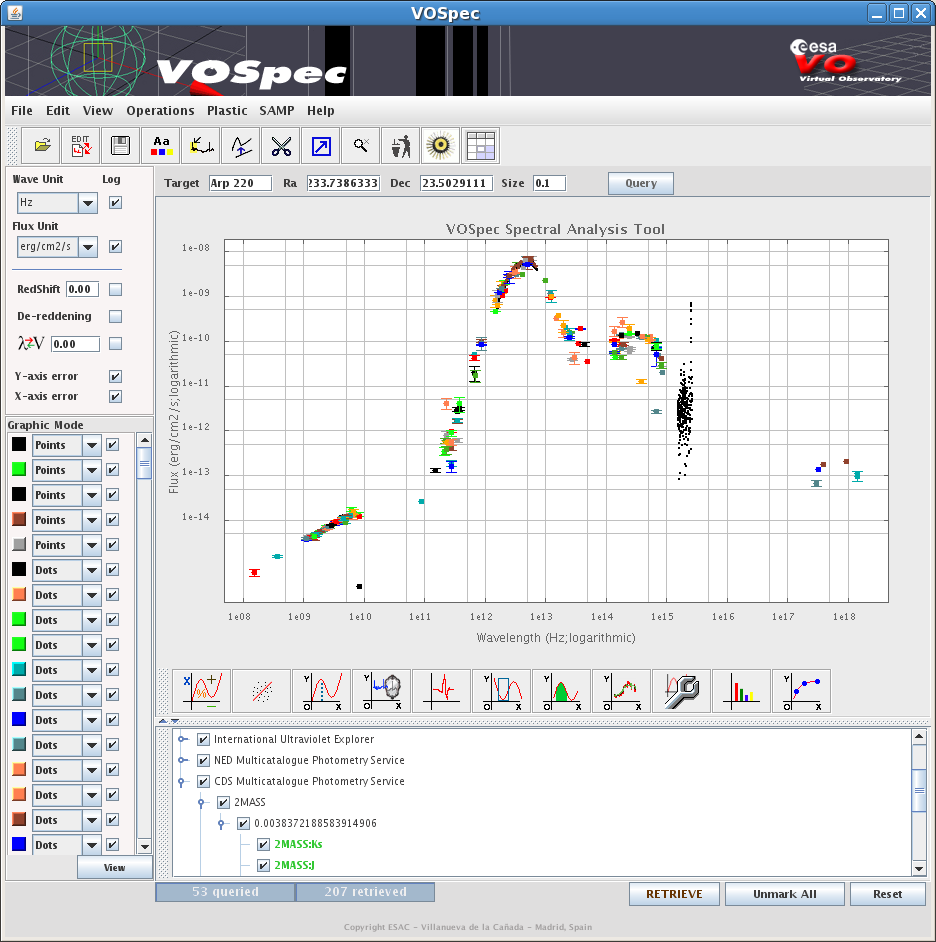Click the floppy disk save icon

click(x=121, y=145)
